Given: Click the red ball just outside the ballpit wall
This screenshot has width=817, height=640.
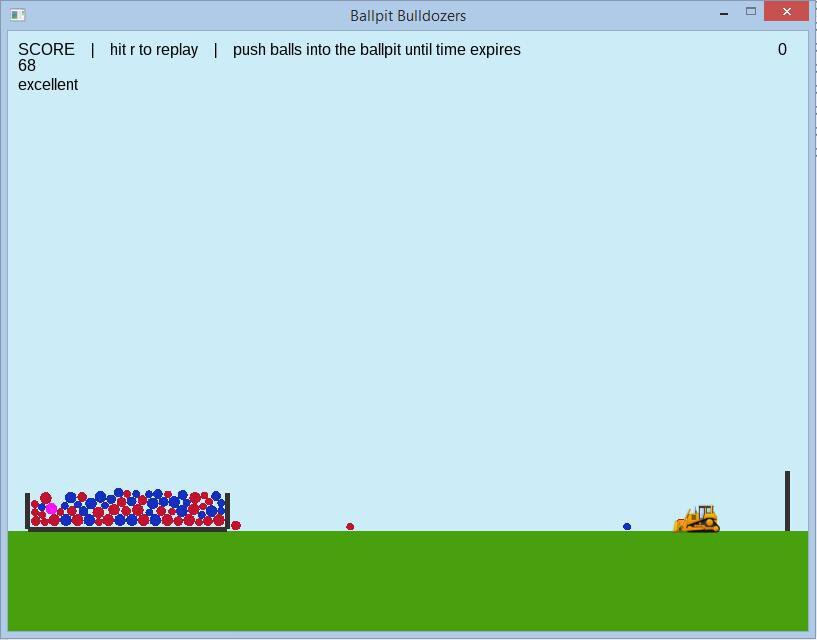Looking at the screenshot, I should click(236, 525).
